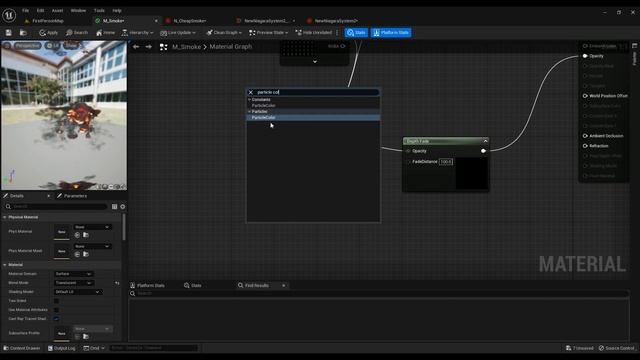Collapse the Depth Fade node
Image resolution: width=640 pixels, height=360 pixels.
[x=485, y=141]
